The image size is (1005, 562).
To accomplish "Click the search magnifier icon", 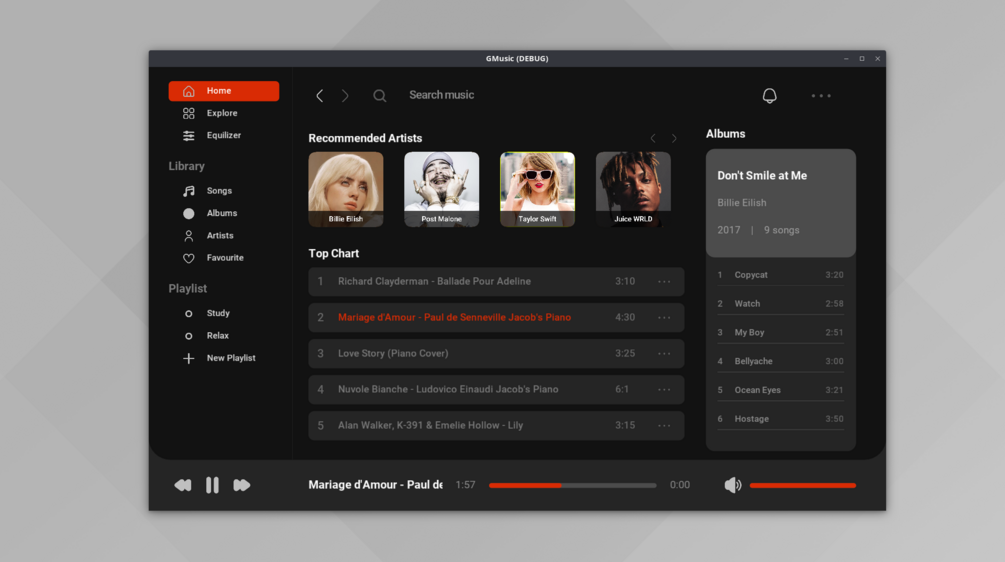I will [x=379, y=95].
